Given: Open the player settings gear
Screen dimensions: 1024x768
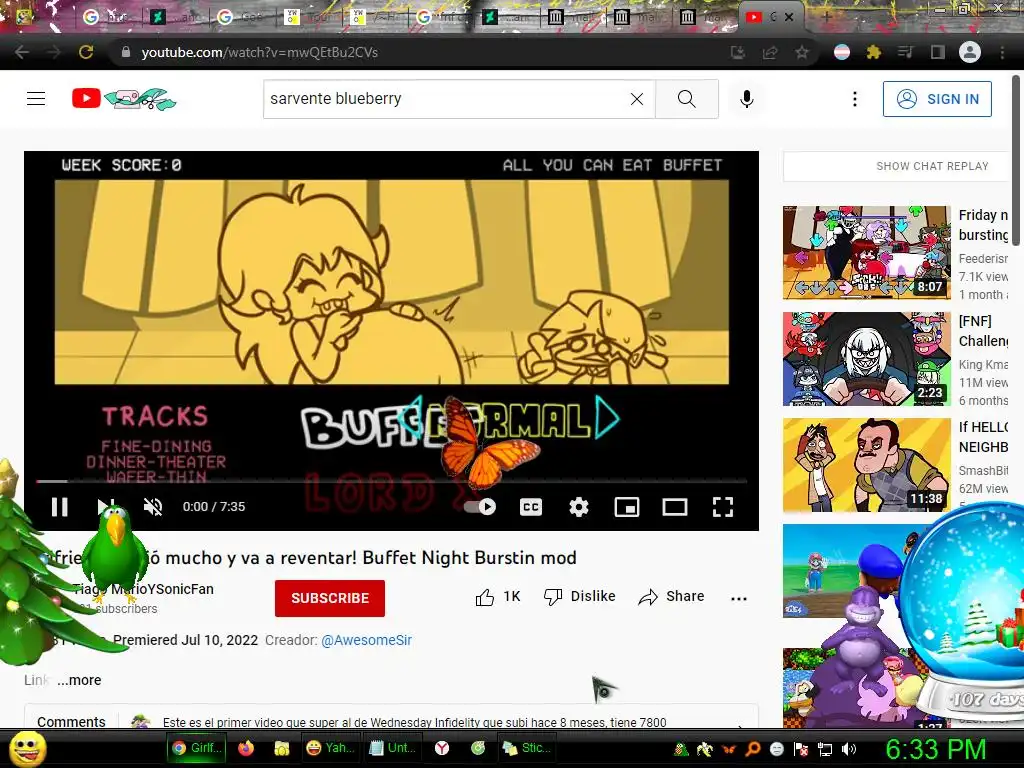Looking at the screenshot, I should tap(579, 507).
